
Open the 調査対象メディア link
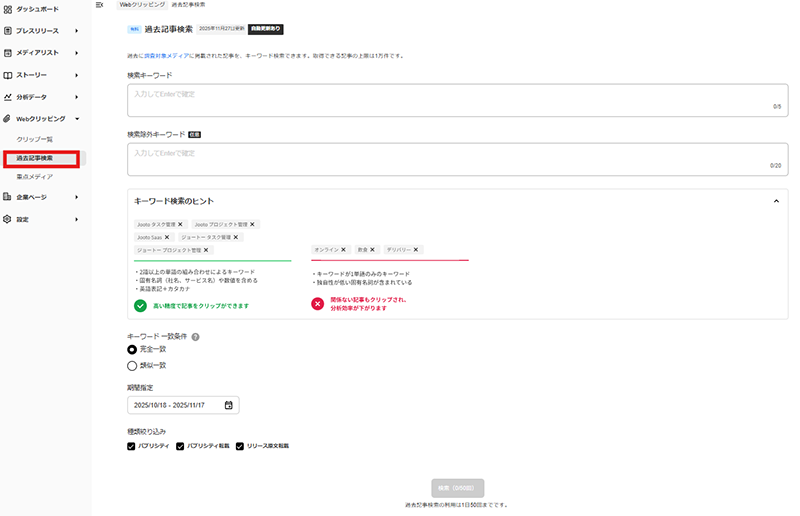tap(166, 56)
